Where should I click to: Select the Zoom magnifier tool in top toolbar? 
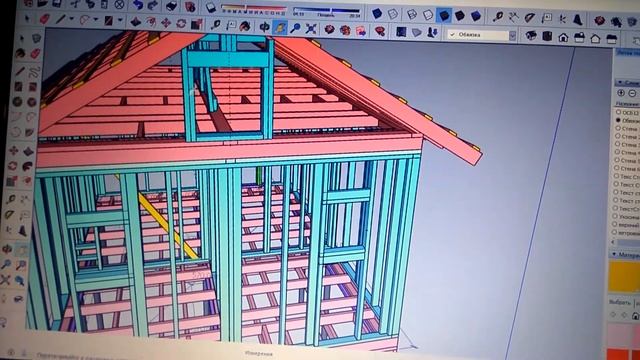point(295,28)
